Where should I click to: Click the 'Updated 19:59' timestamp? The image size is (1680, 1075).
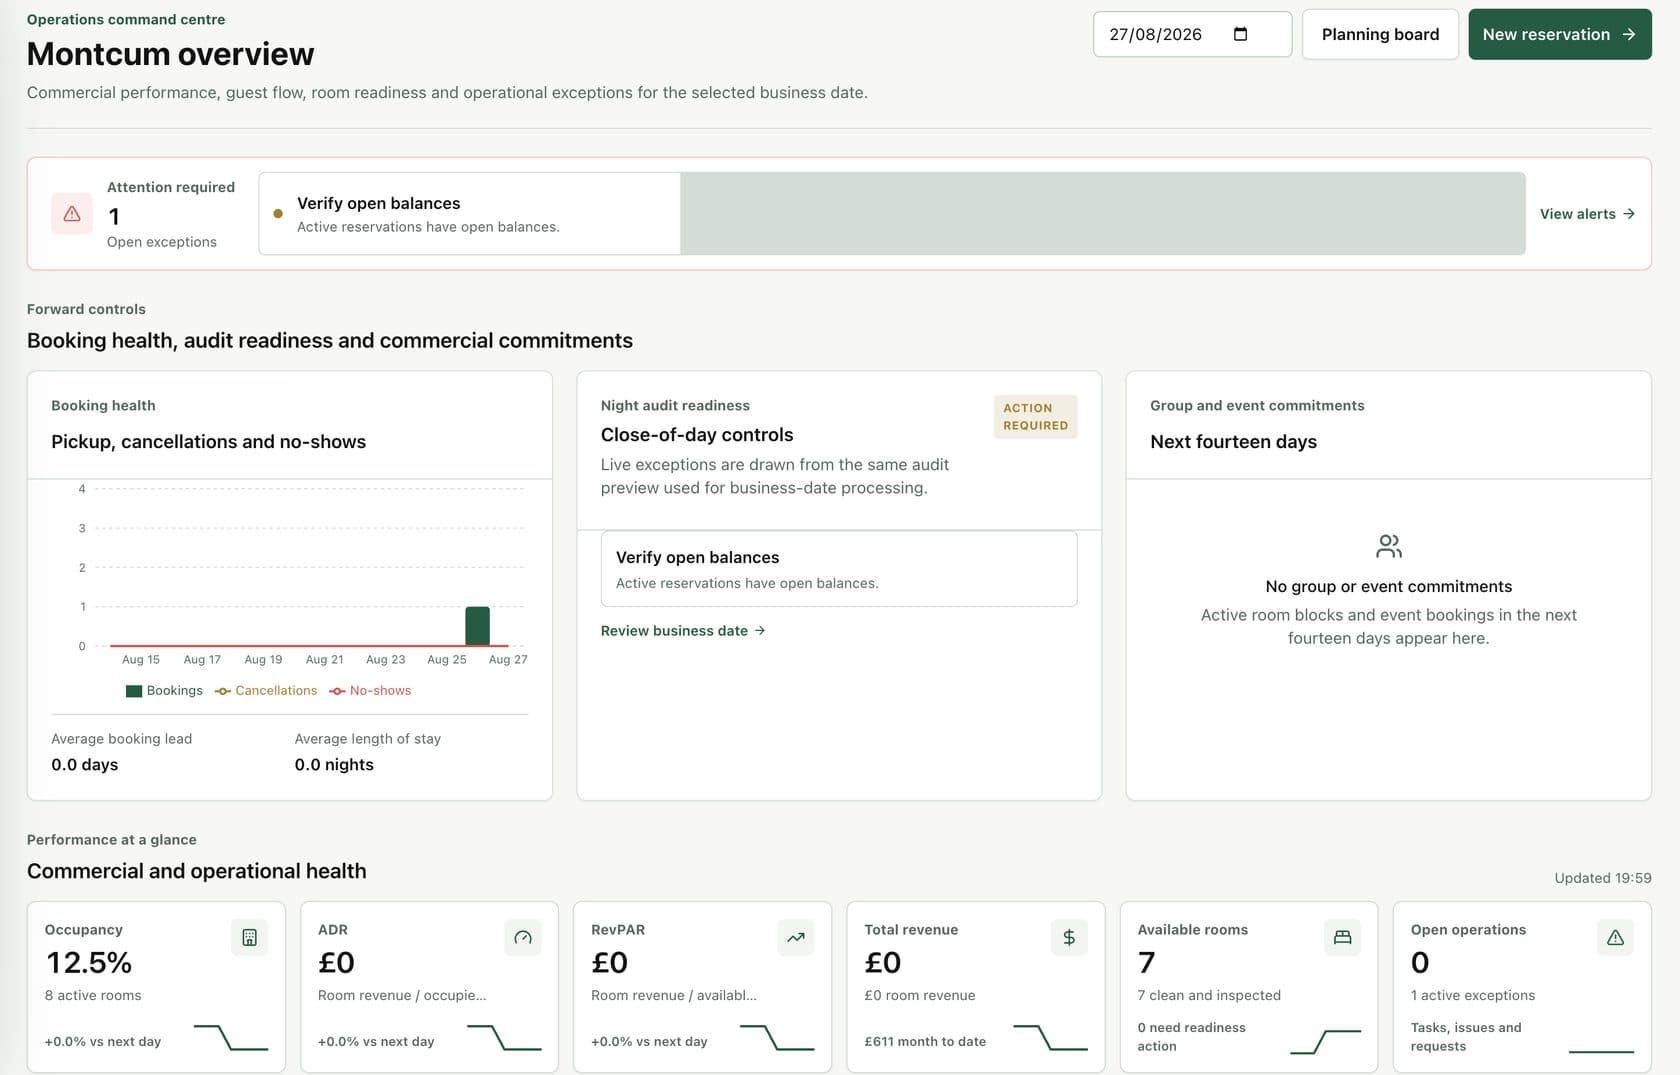click(1603, 878)
